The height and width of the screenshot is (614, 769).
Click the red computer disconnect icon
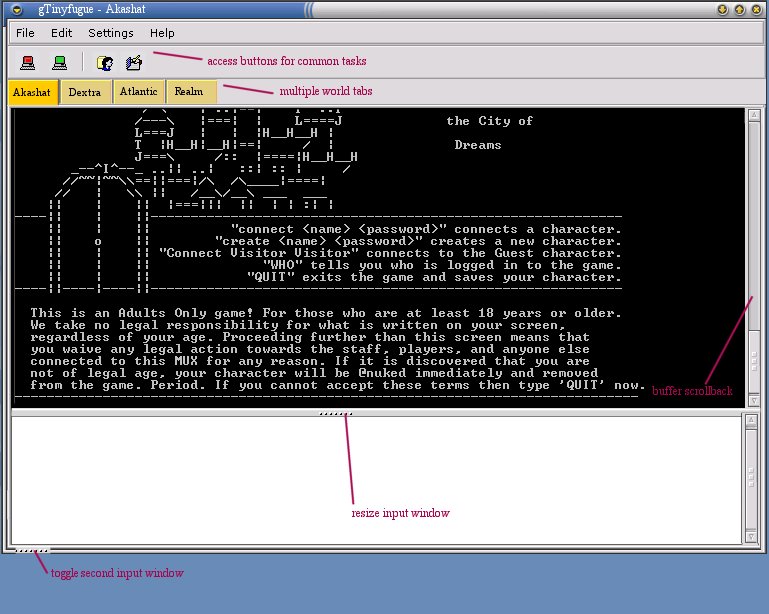pos(28,62)
